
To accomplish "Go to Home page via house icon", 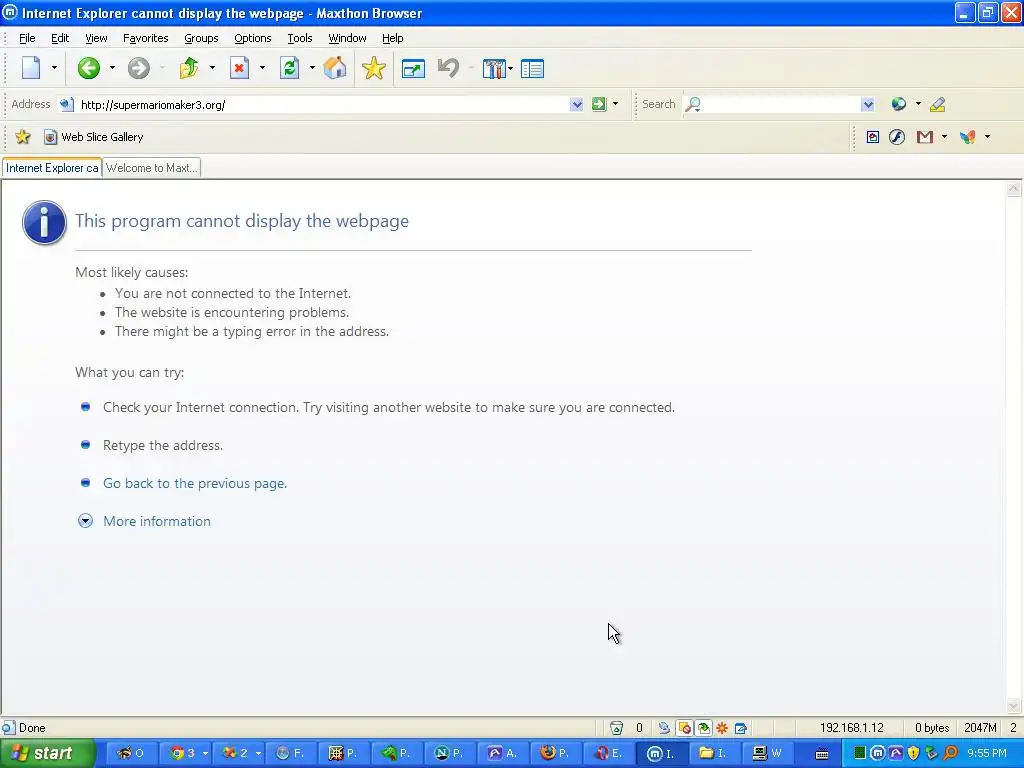I will 335,68.
